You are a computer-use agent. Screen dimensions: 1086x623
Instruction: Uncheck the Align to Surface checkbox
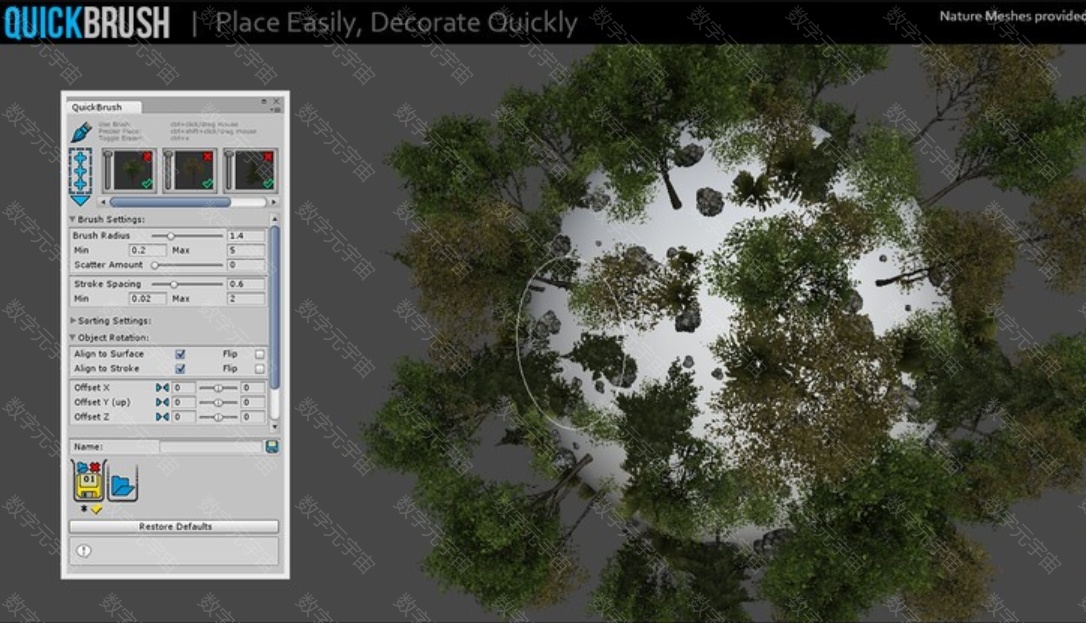click(x=180, y=354)
